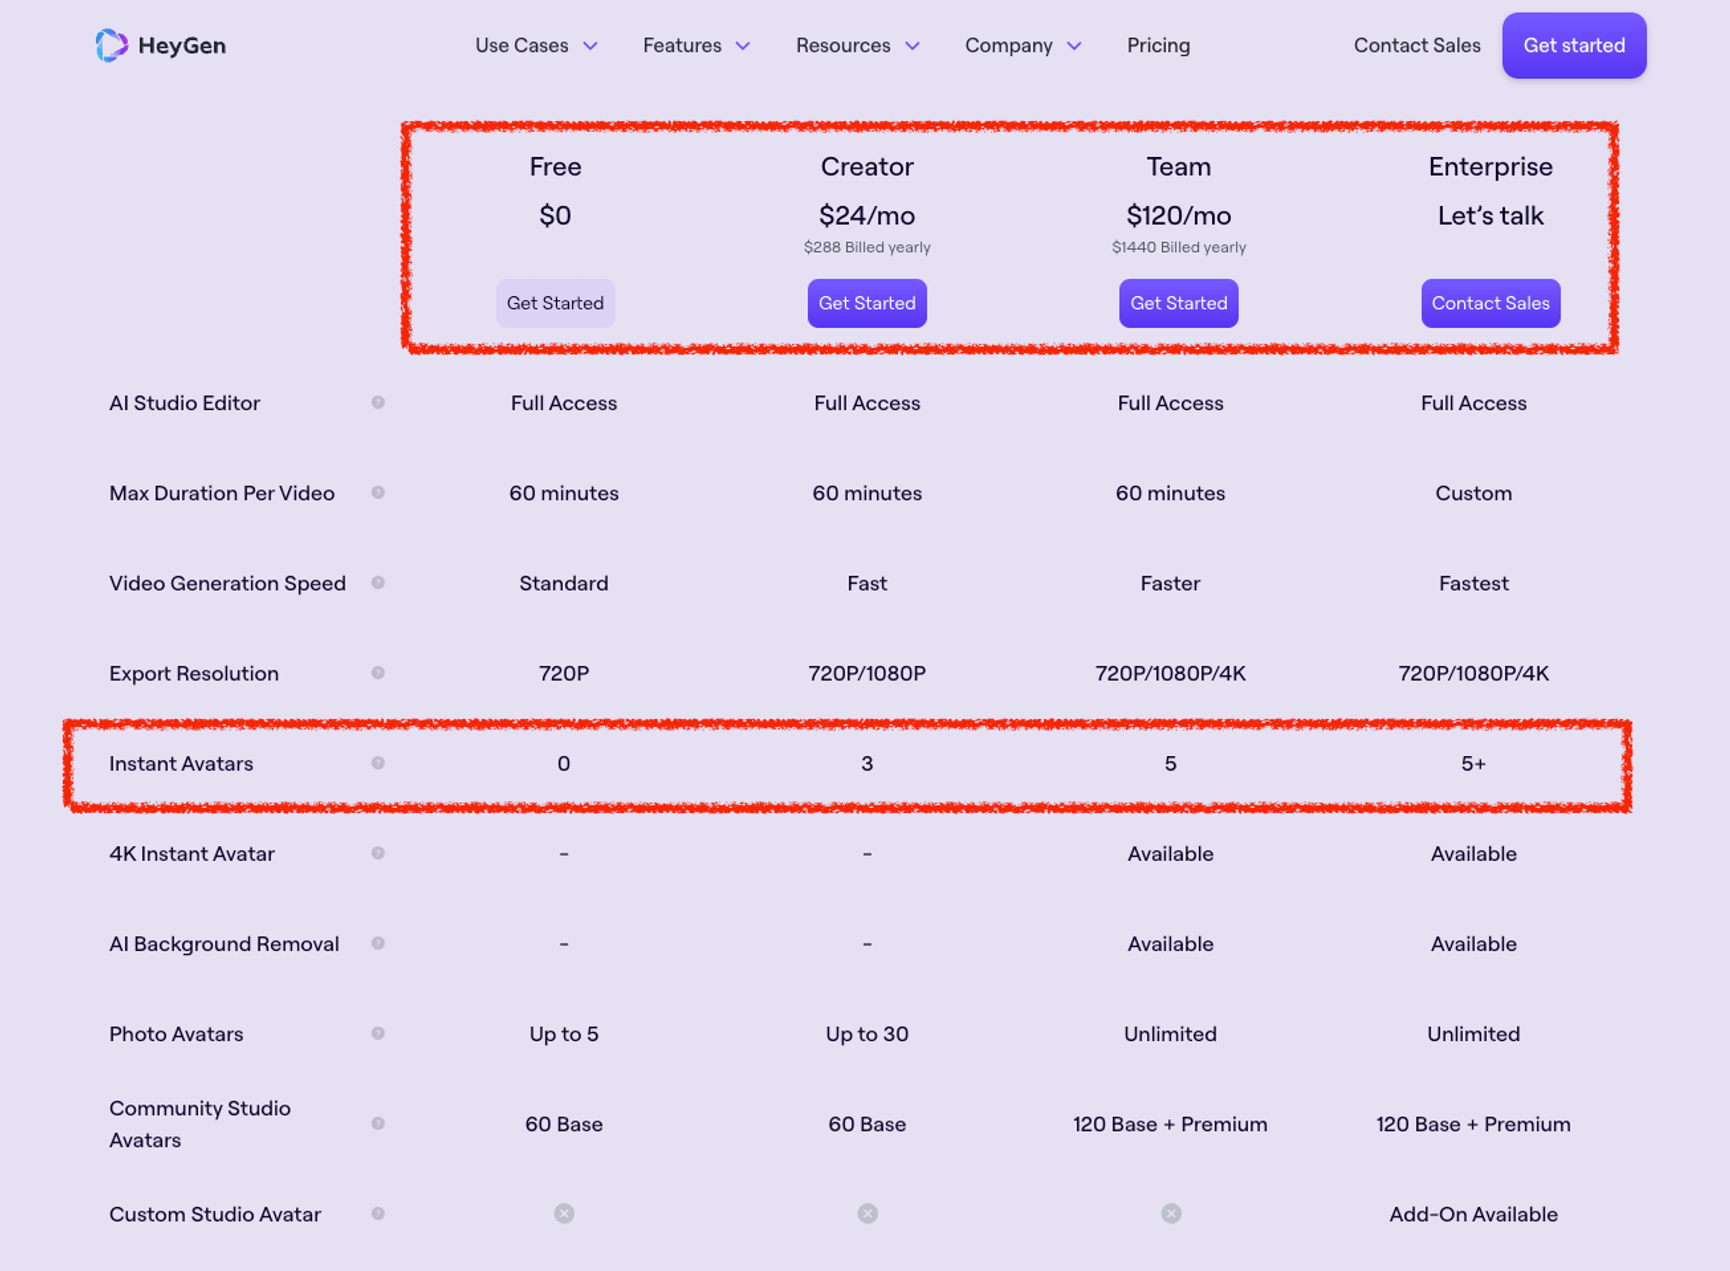This screenshot has width=1730, height=1271.
Task: Click the Community Studio Avatars label
Action: [x=200, y=1123]
